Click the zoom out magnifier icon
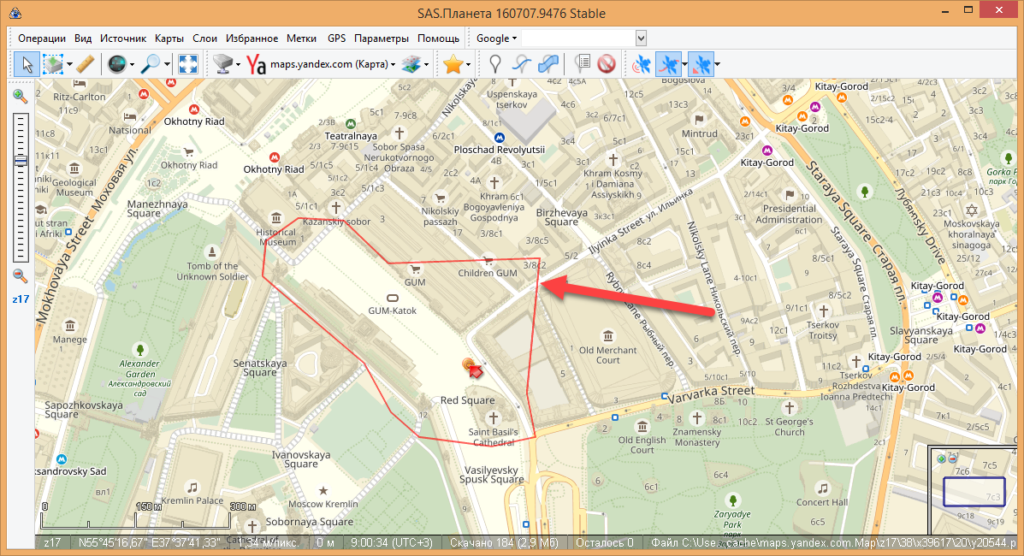Screen dimensions: 1024x556 click(20, 276)
